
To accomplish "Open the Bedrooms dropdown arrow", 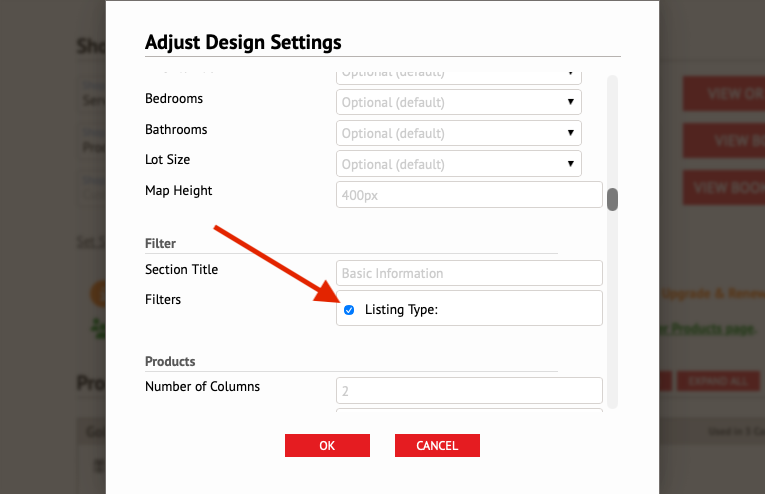I will click(x=570, y=102).
